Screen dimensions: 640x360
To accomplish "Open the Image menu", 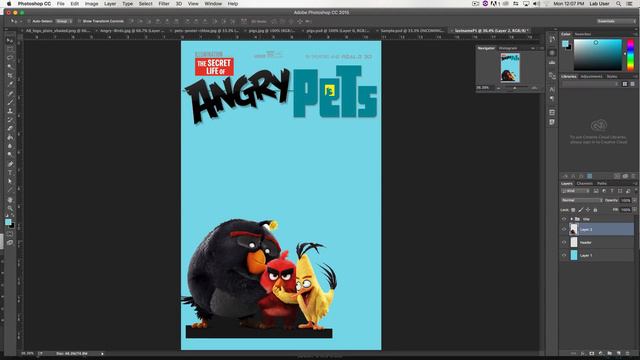I will 91,4.
